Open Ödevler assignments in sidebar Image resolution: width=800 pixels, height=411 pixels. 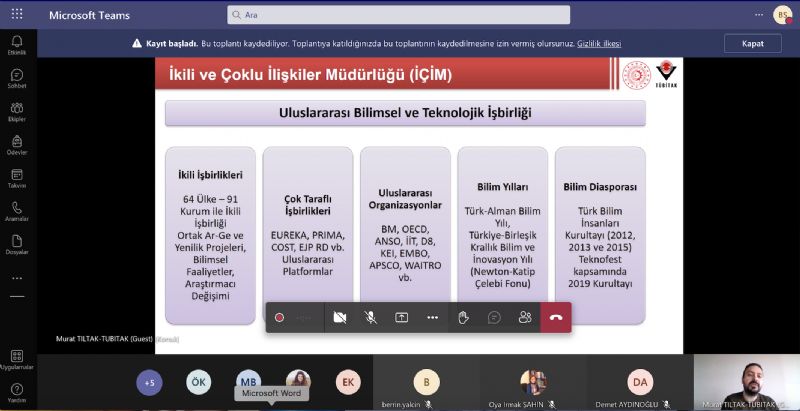pyautogui.click(x=17, y=145)
